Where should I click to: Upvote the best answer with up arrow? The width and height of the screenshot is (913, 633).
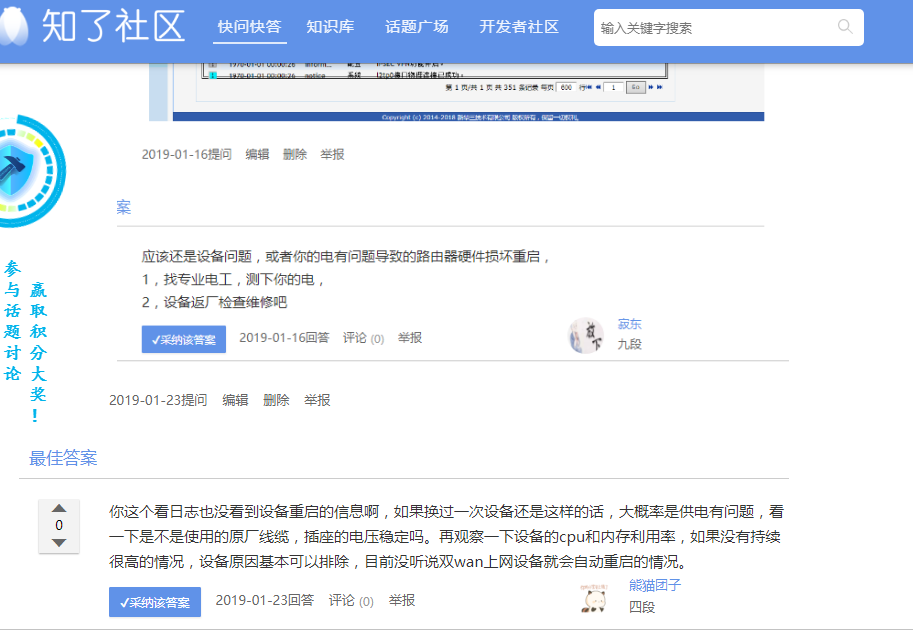[x=59, y=508]
